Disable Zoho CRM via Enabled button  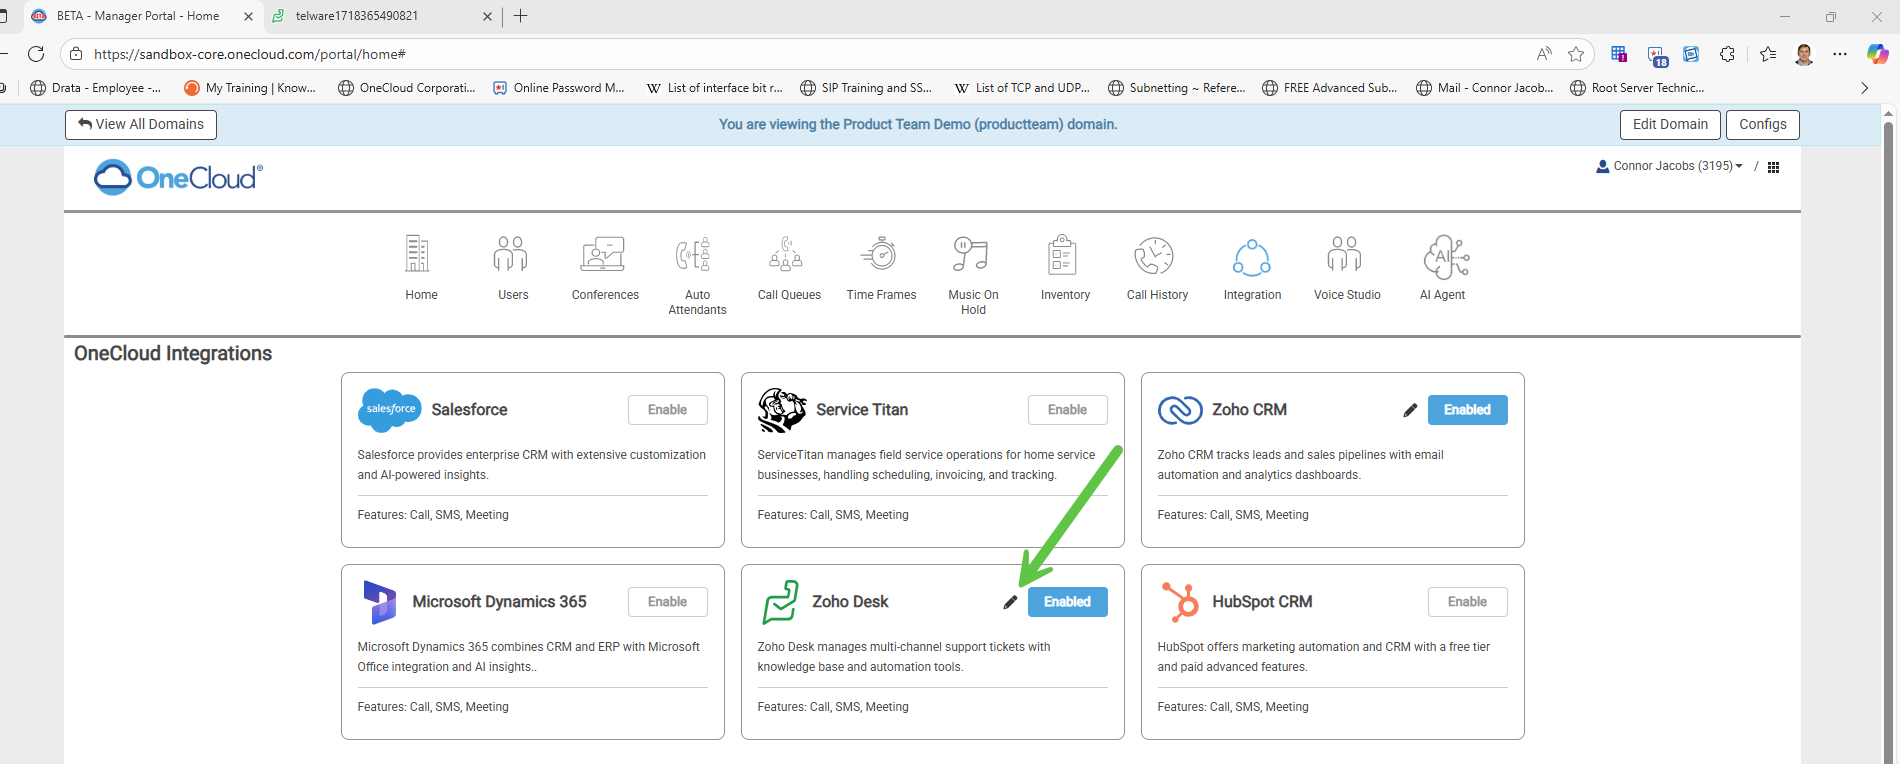[x=1467, y=410]
